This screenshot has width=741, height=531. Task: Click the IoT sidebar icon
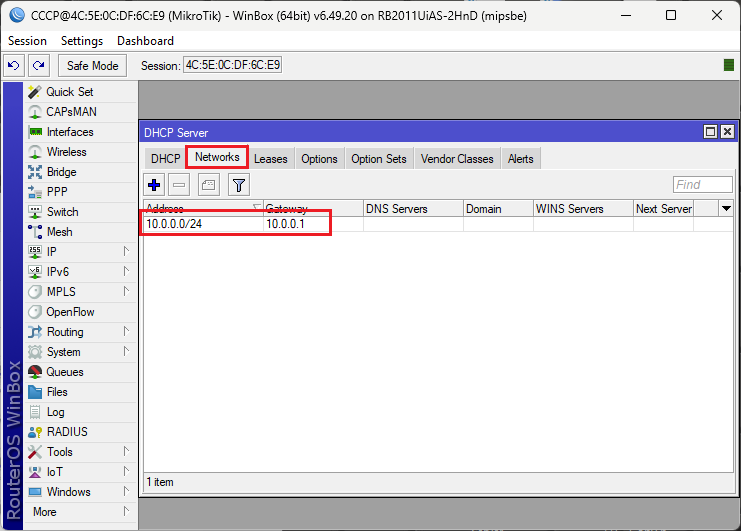coord(34,472)
